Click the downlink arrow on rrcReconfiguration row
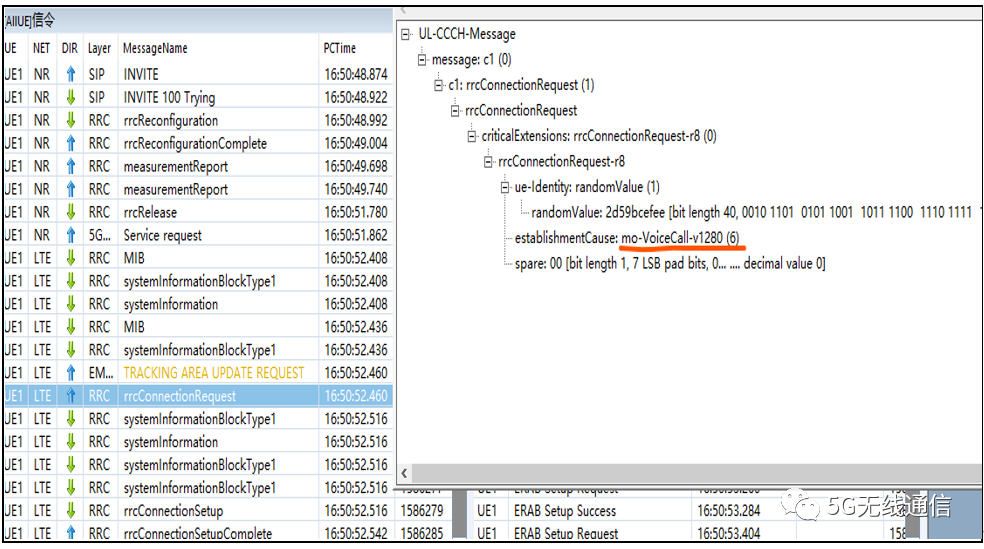The height and width of the screenshot is (549, 984). [x=71, y=120]
